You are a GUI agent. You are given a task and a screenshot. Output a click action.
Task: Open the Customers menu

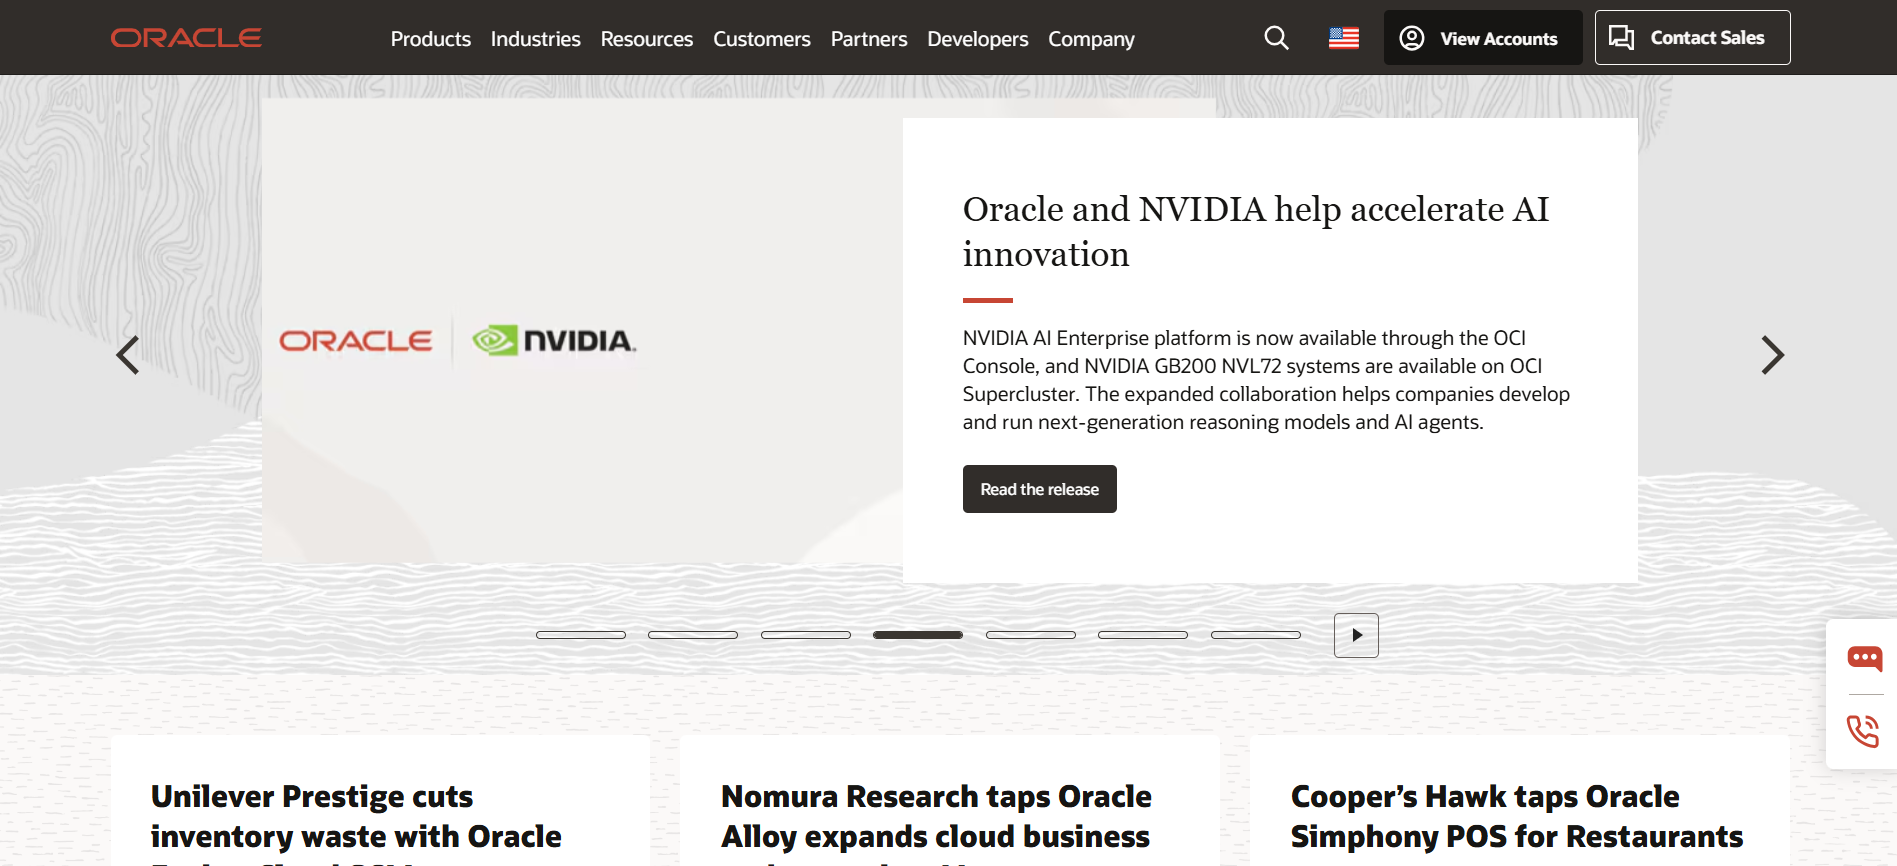tap(761, 39)
